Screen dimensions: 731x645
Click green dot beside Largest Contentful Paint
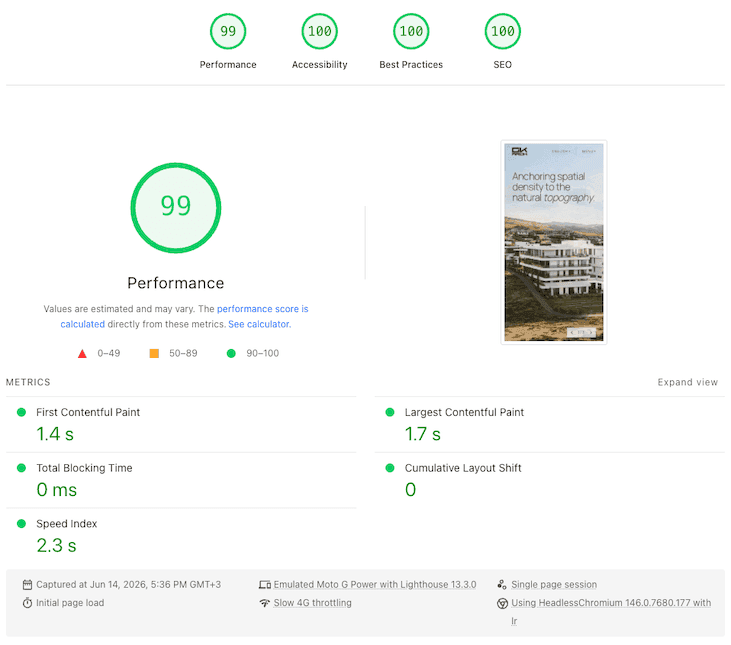[390, 412]
